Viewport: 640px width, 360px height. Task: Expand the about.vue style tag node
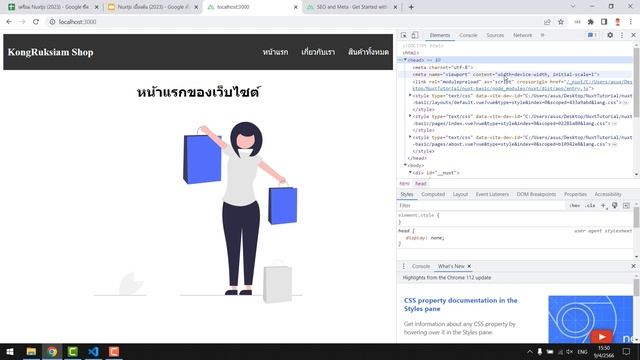tap(410, 138)
